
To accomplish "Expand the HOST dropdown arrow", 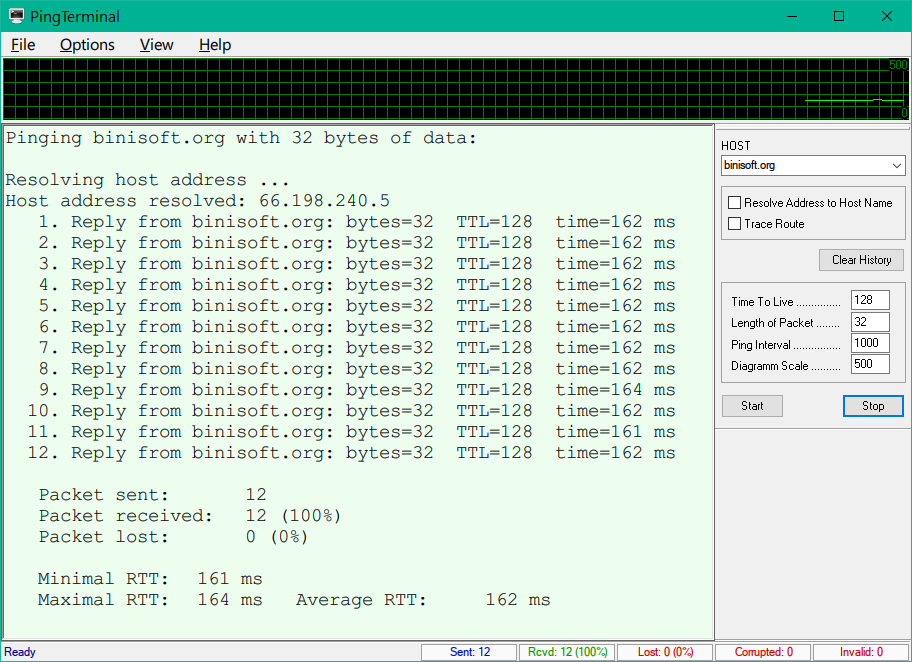I will pos(896,166).
